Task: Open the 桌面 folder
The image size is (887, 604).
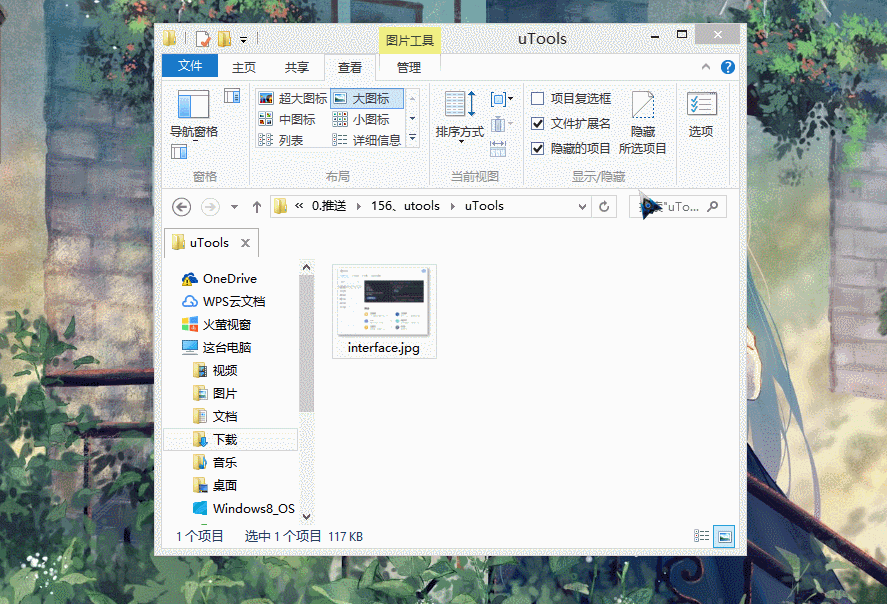Action: (x=215, y=485)
